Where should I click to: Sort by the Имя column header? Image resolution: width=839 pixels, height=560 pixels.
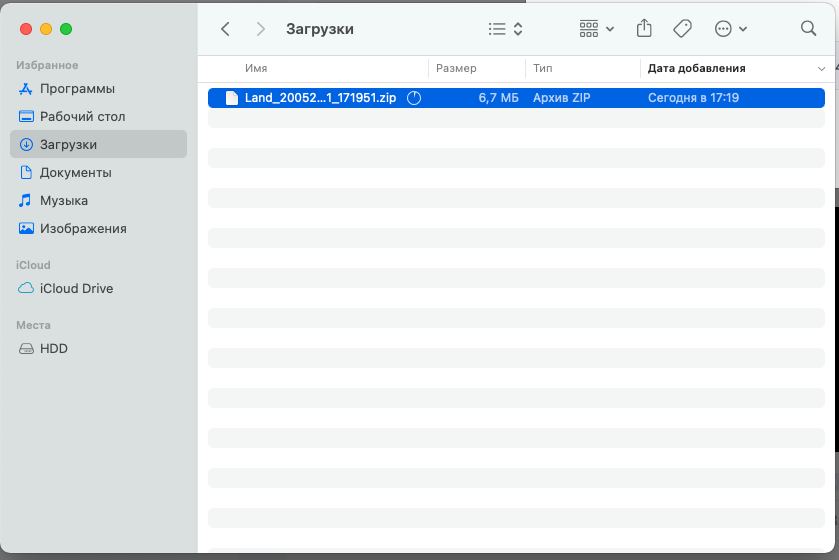tap(256, 69)
